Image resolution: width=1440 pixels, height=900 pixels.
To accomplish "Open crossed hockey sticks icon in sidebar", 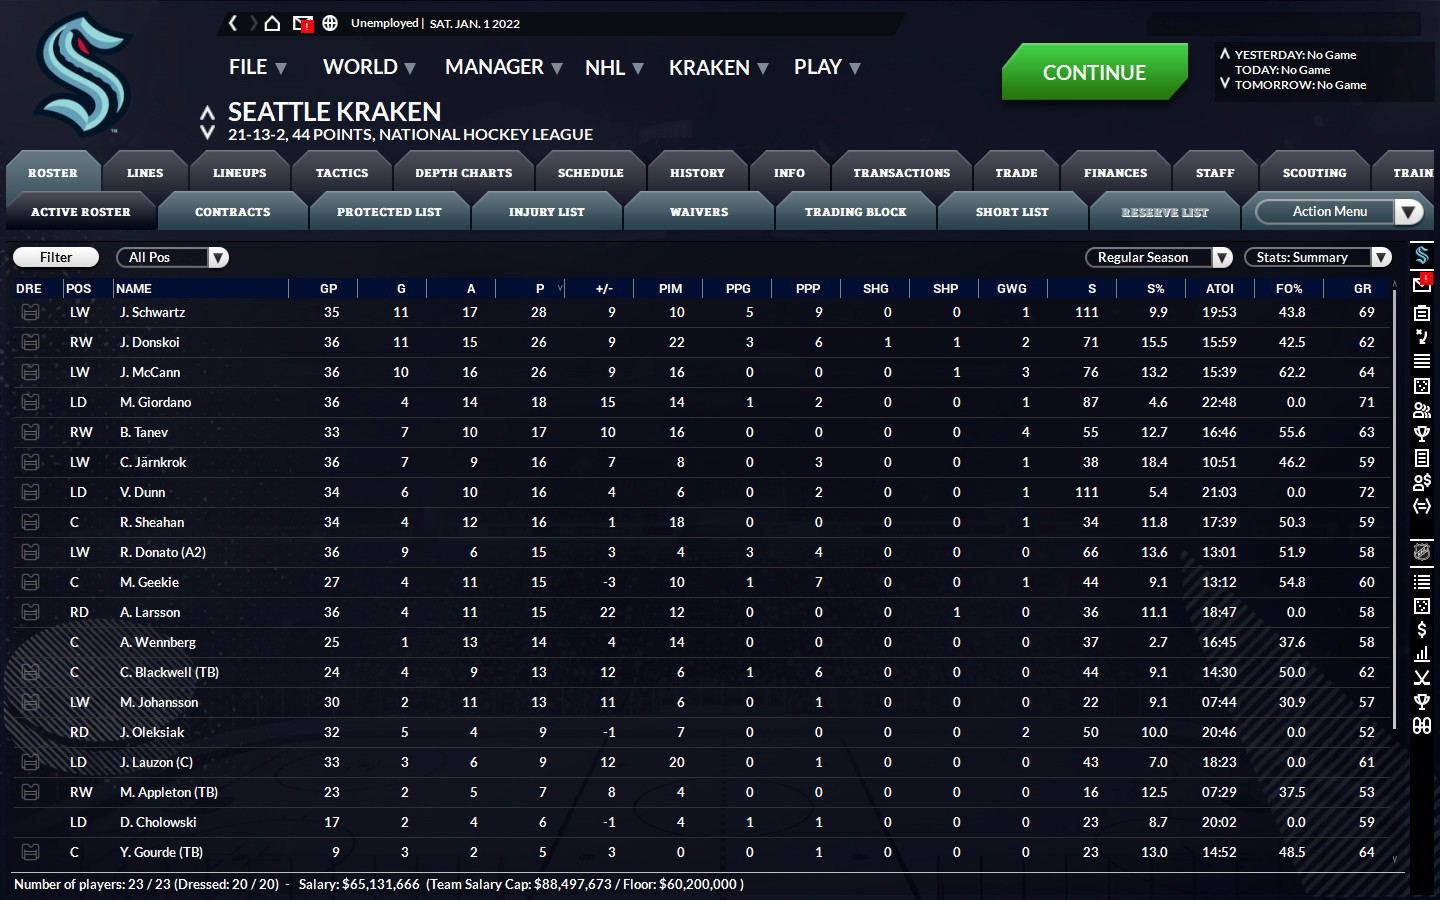I will [1421, 678].
